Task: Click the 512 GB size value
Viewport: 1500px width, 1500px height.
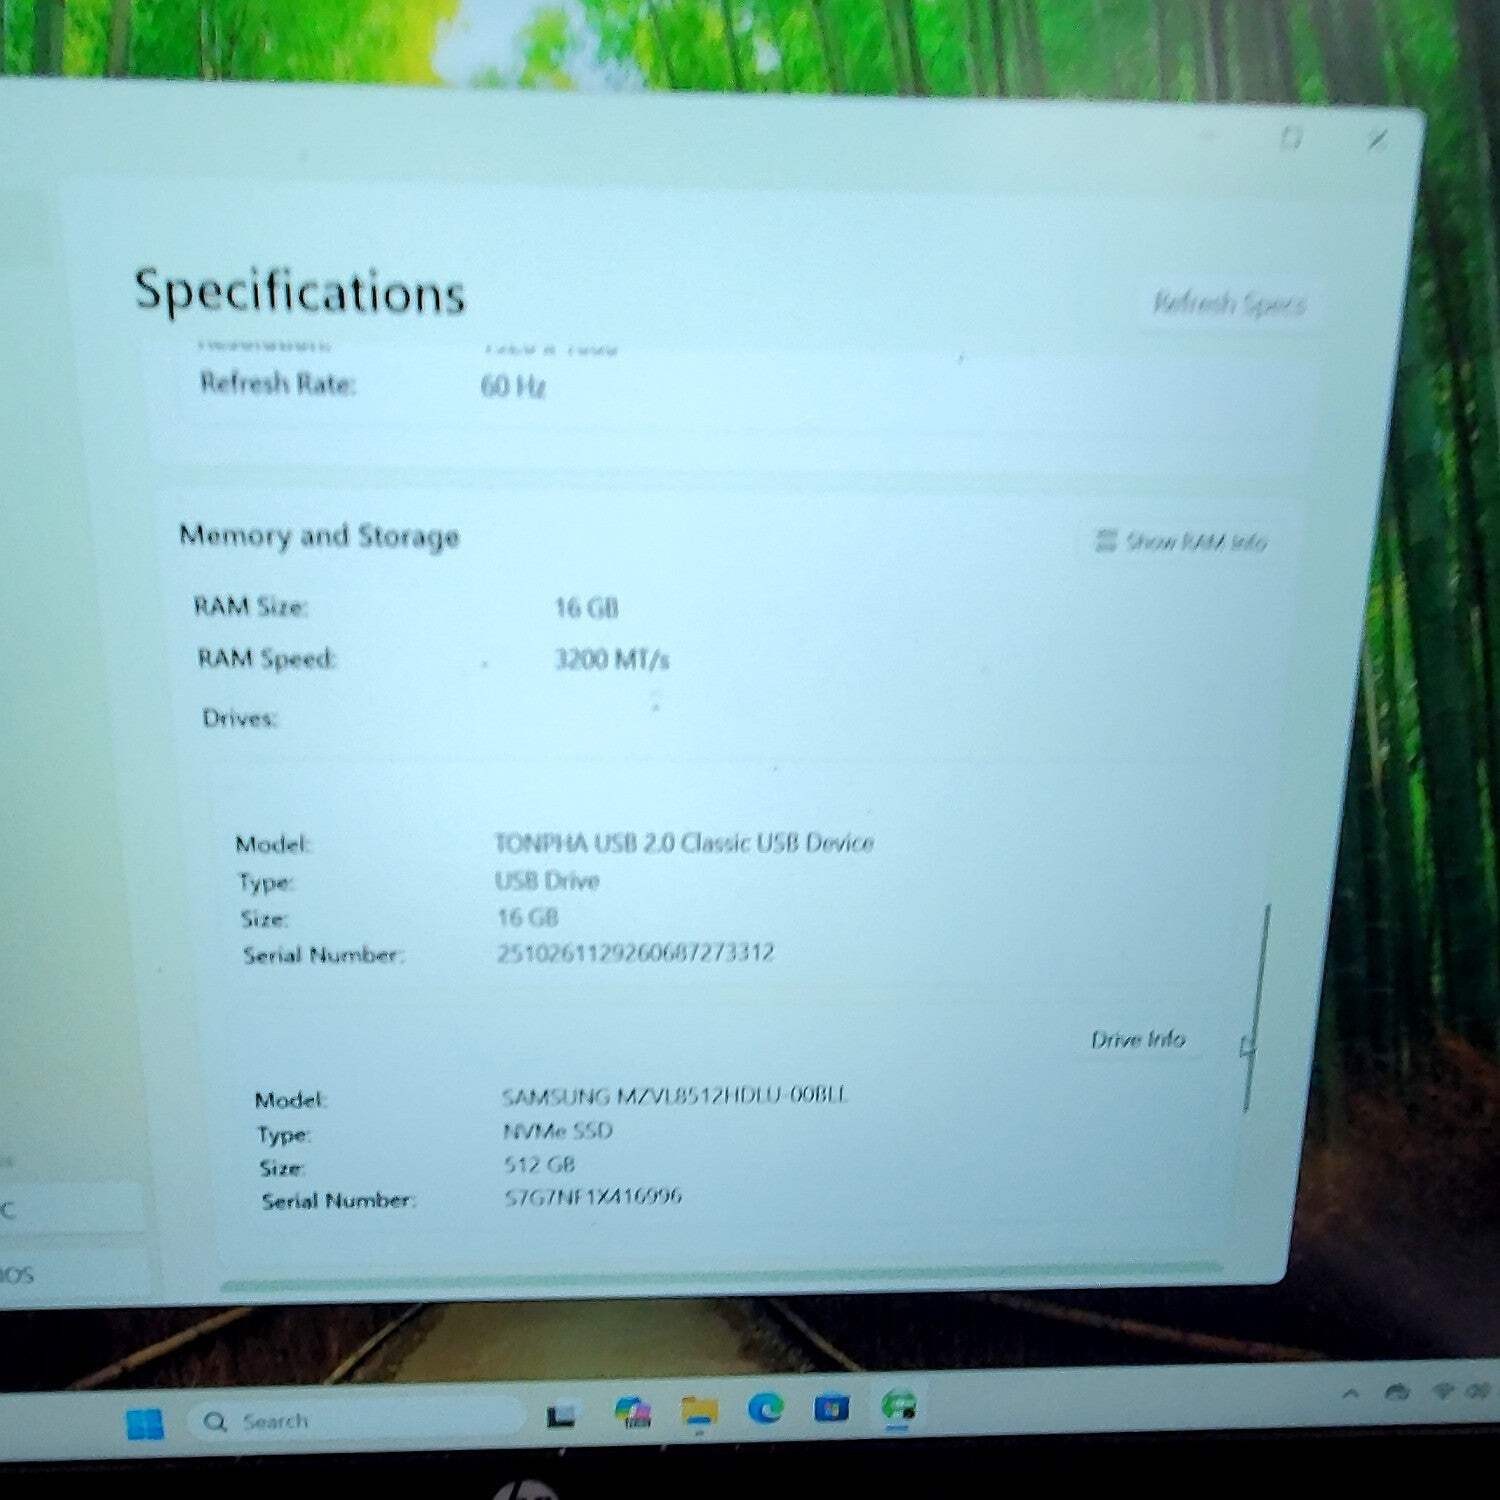Action: [x=540, y=1164]
